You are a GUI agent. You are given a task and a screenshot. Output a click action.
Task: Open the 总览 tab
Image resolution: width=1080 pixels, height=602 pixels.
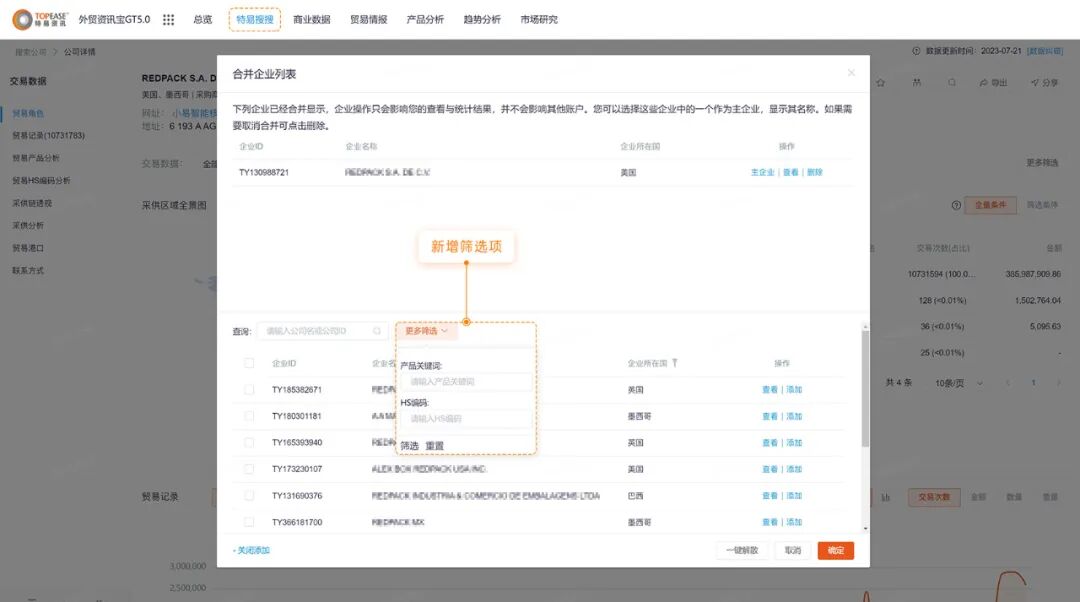(x=202, y=19)
